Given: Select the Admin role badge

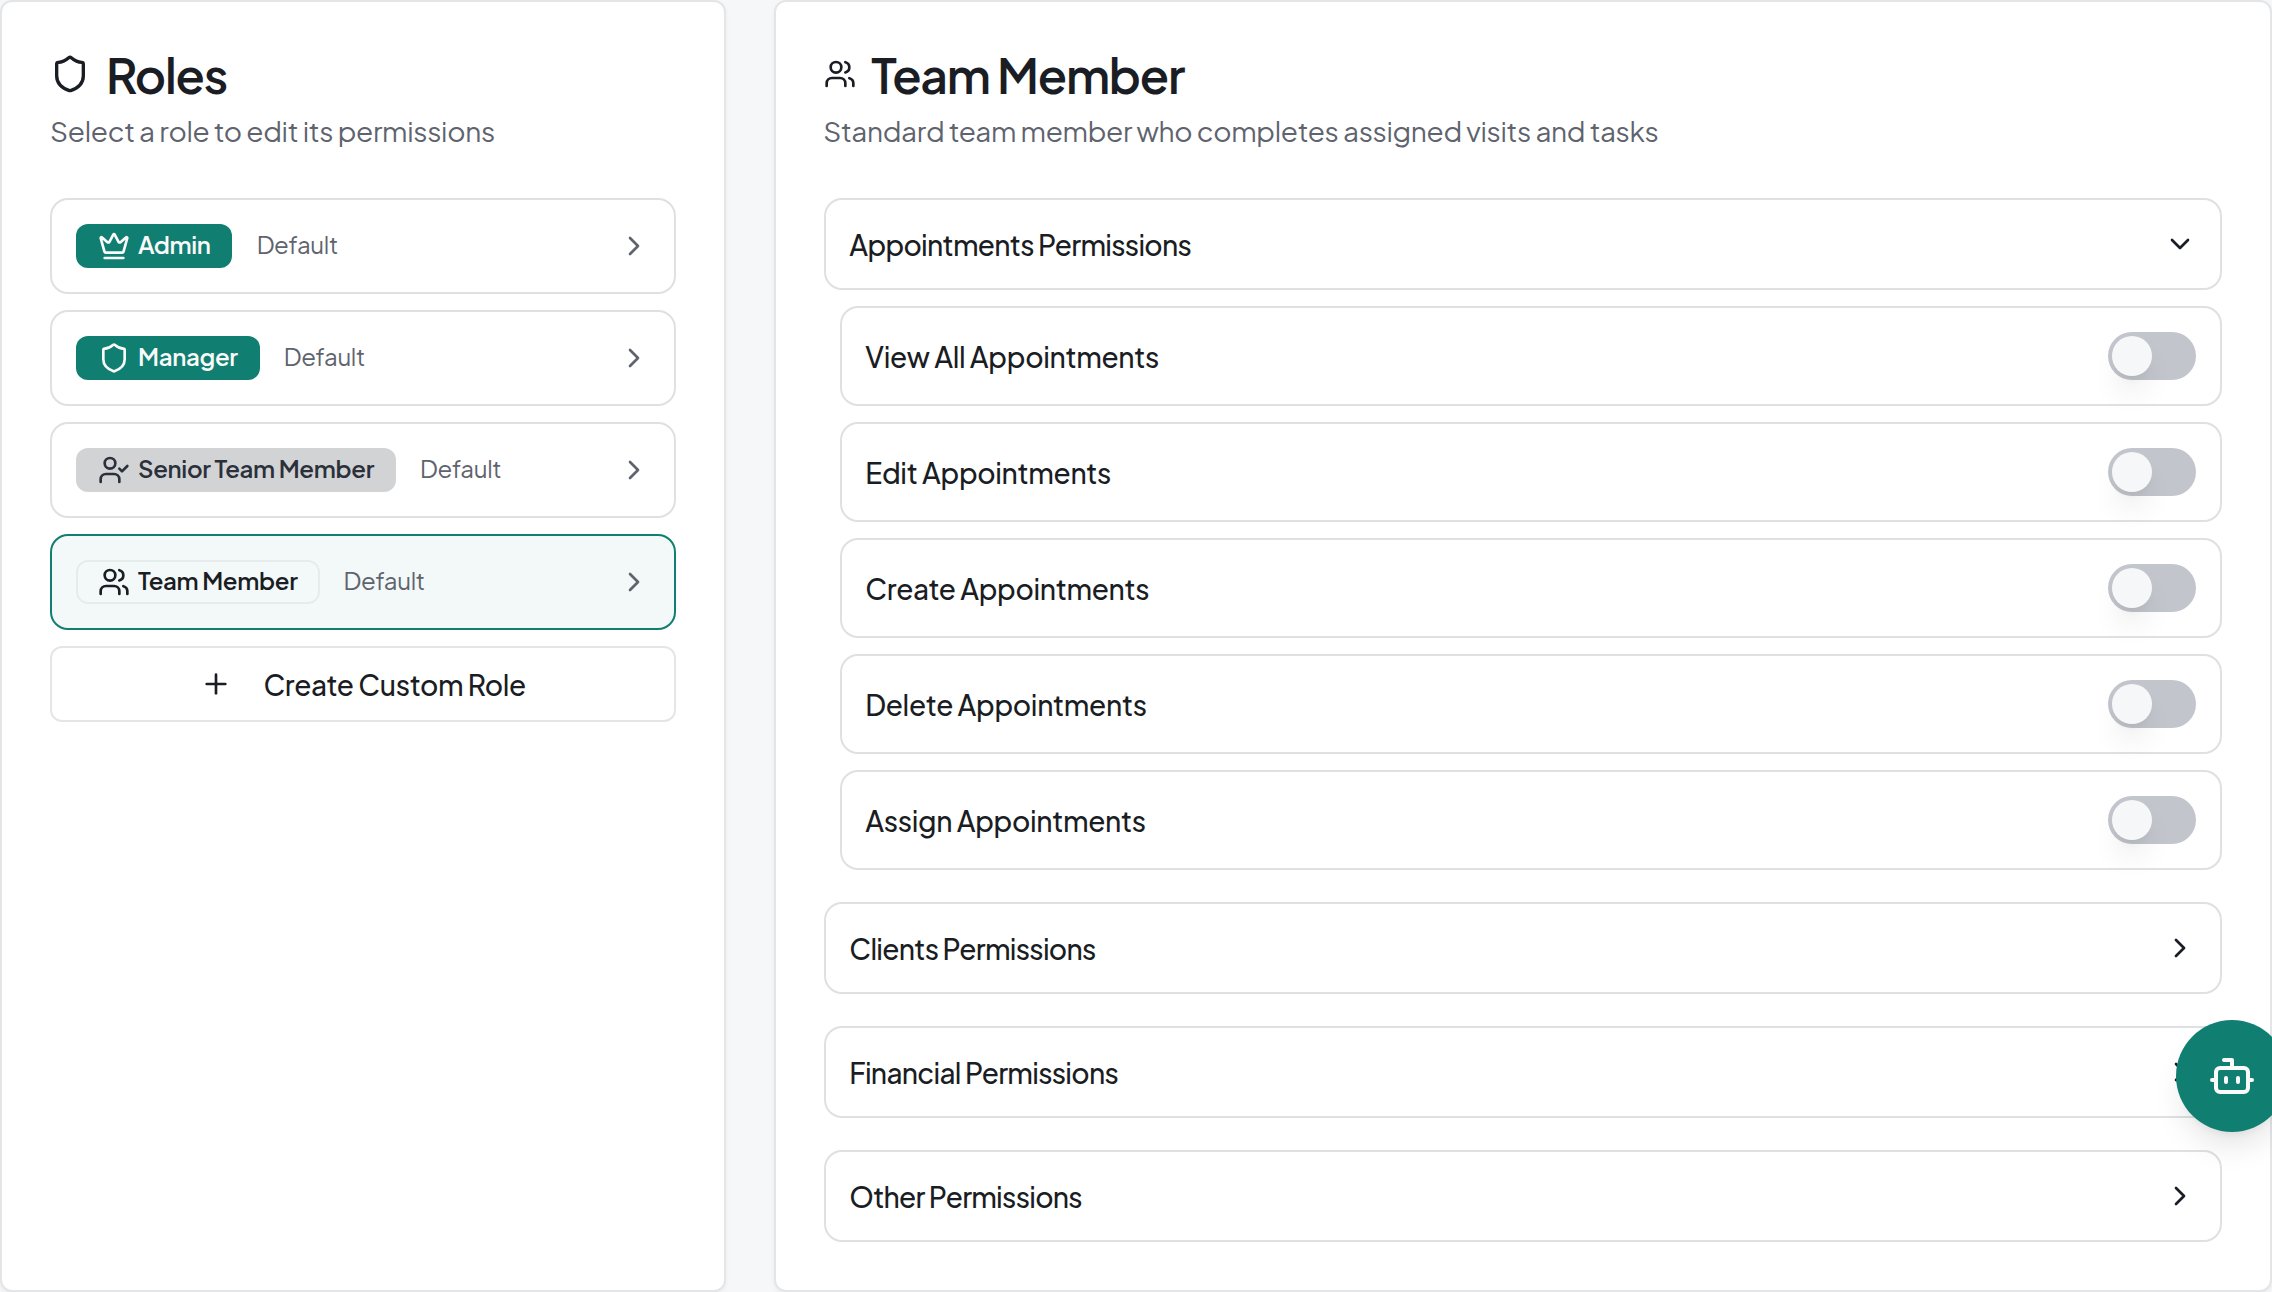Looking at the screenshot, I should pos(154,246).
